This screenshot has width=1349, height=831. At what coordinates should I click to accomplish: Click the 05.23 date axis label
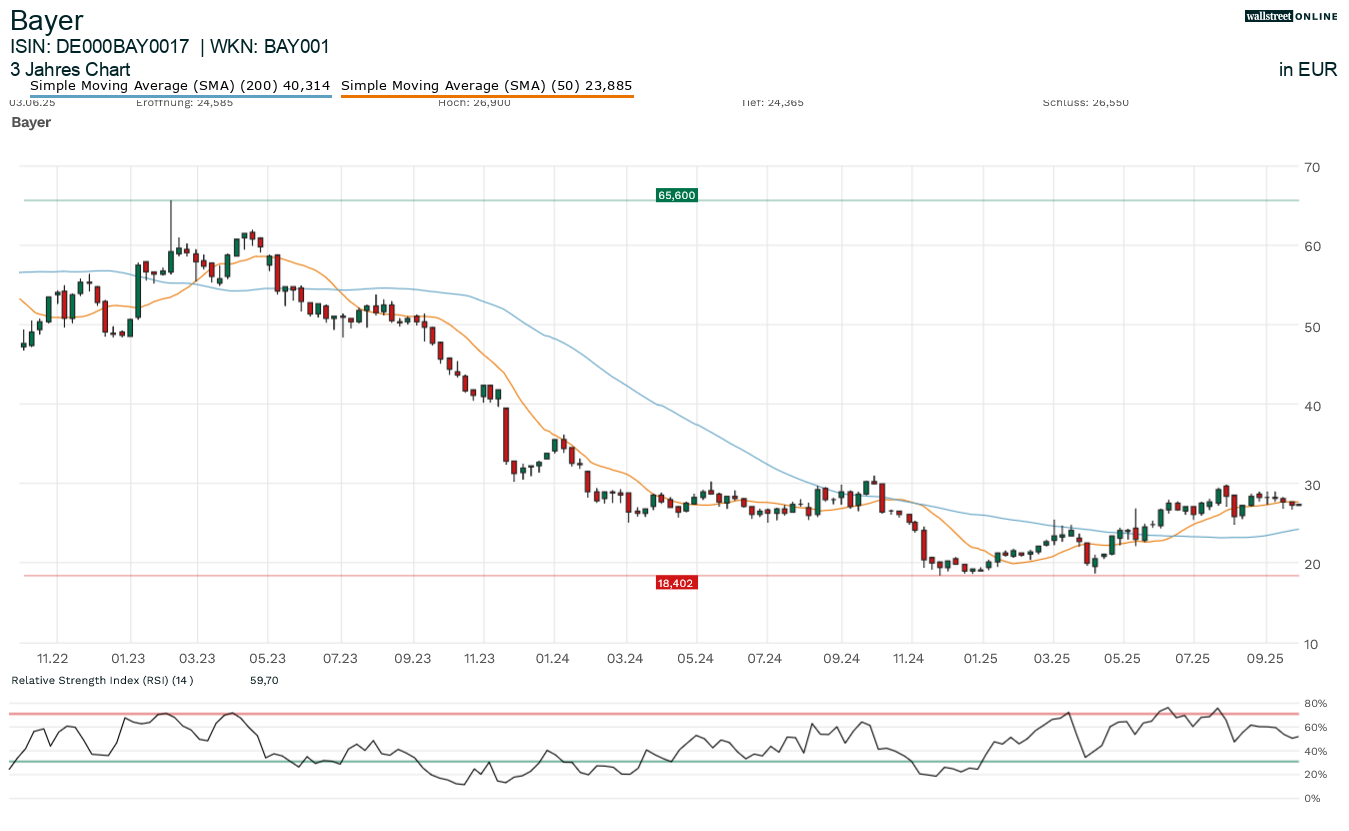coord(267,658)
